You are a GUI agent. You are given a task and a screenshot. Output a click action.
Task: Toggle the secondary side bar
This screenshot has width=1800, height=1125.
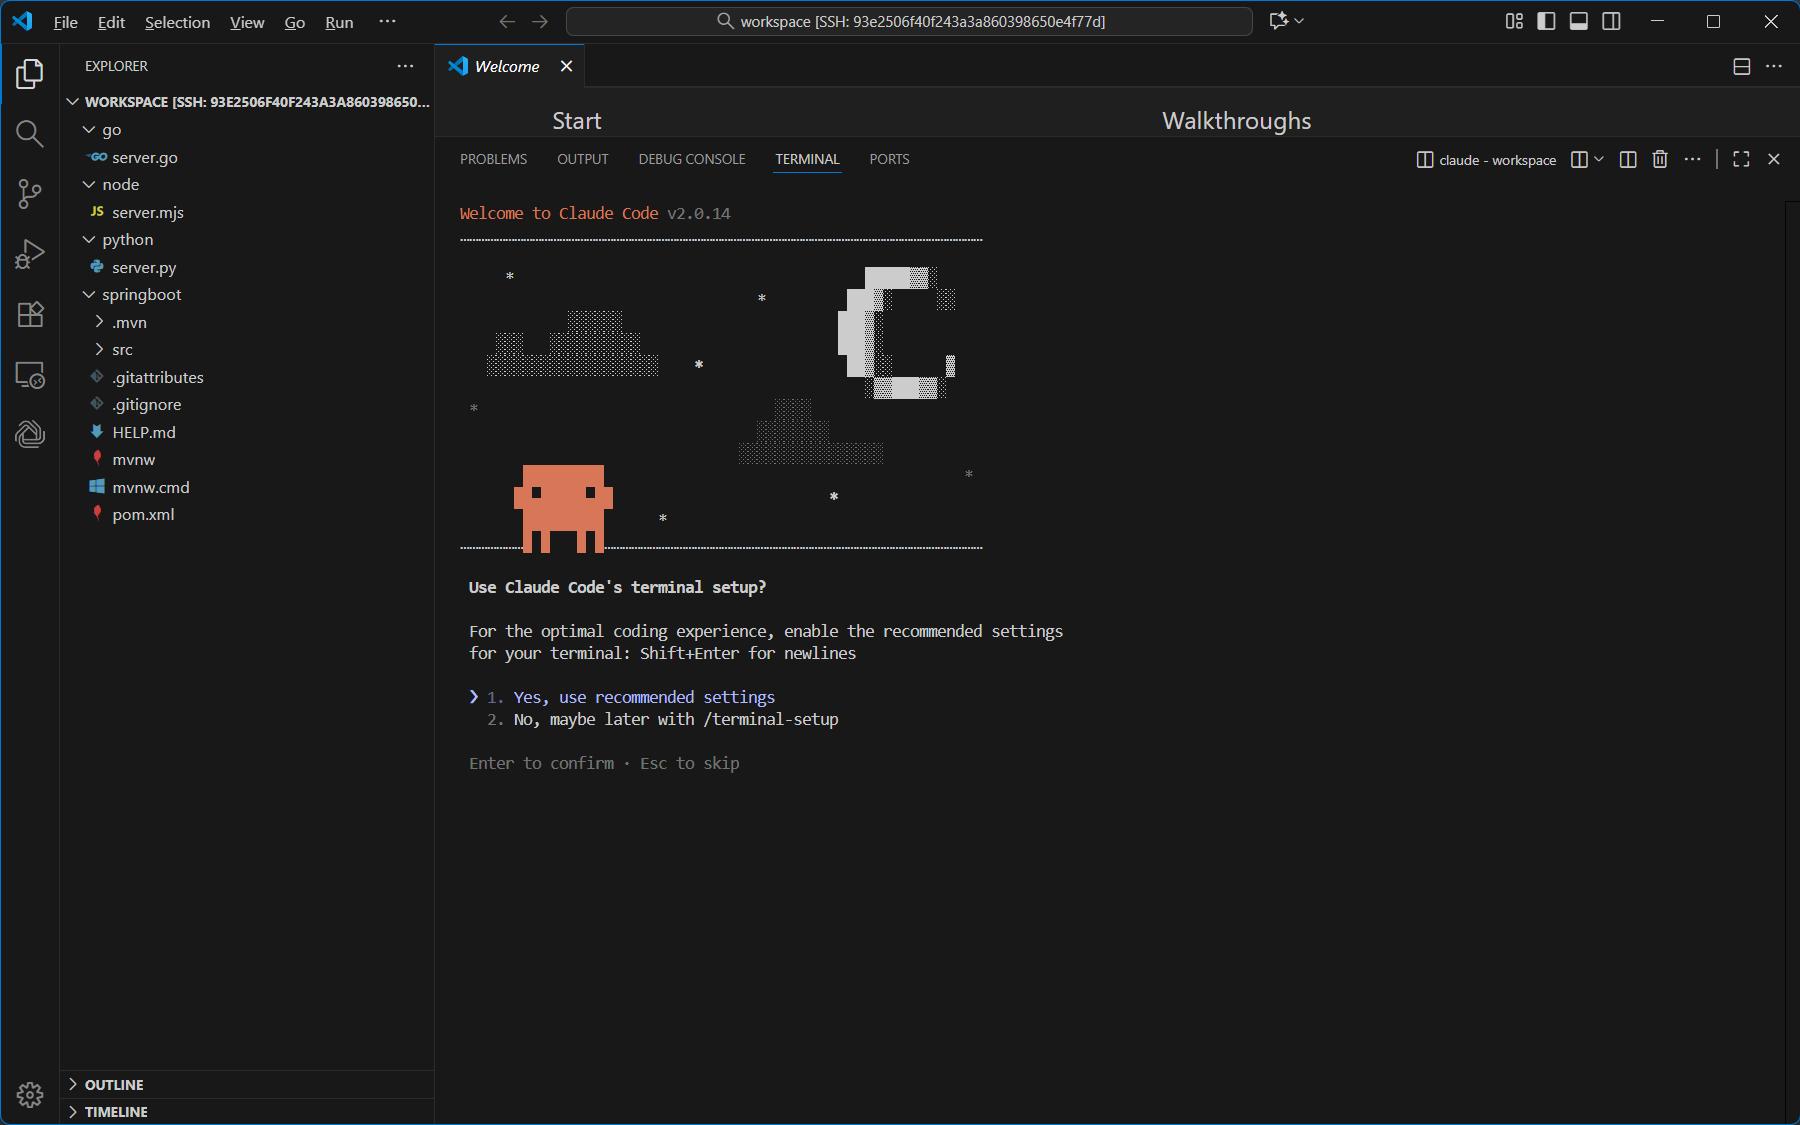(x=1612, y=21)
